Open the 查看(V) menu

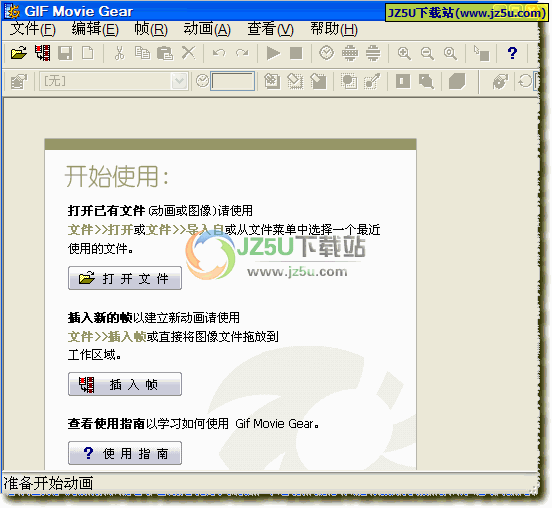pos(270,29)
